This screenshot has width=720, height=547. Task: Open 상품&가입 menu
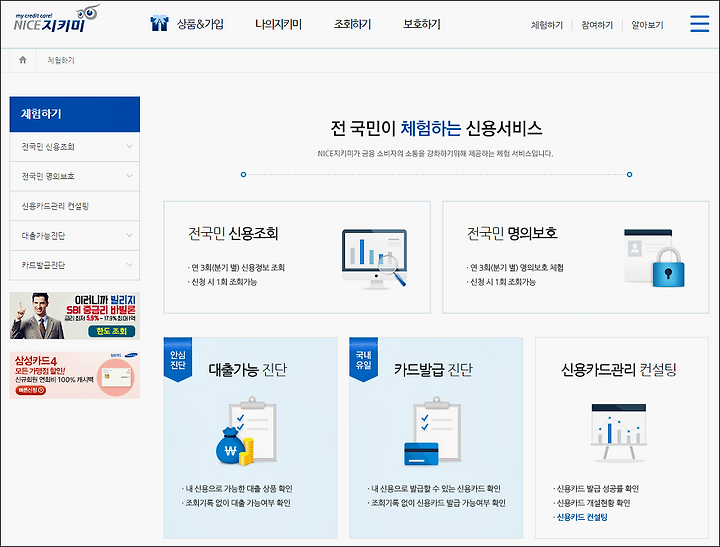click(x=201, y=24)
